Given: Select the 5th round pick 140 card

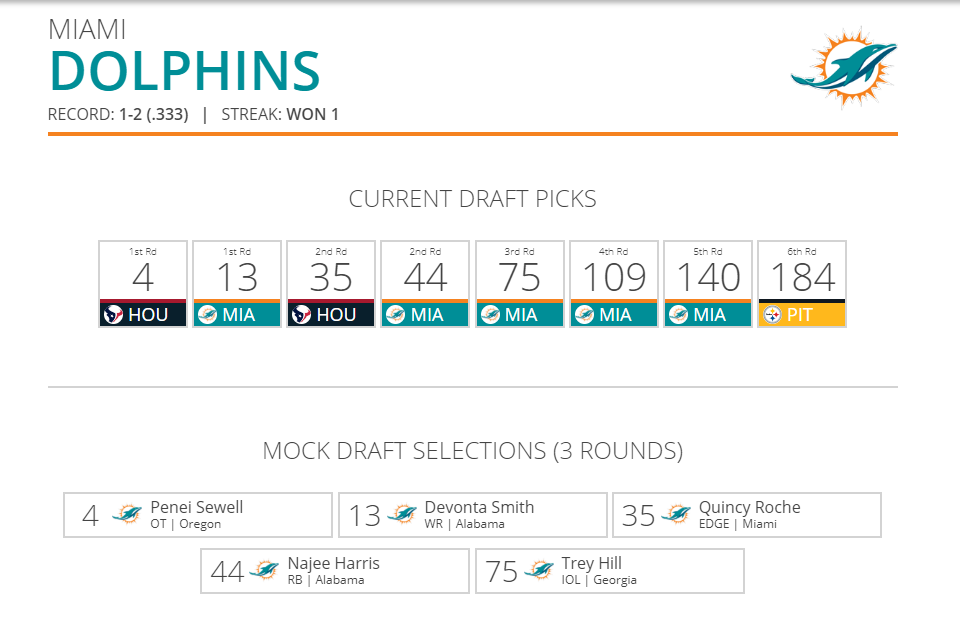Looking at the screenshot, I should tap(708, 284).
